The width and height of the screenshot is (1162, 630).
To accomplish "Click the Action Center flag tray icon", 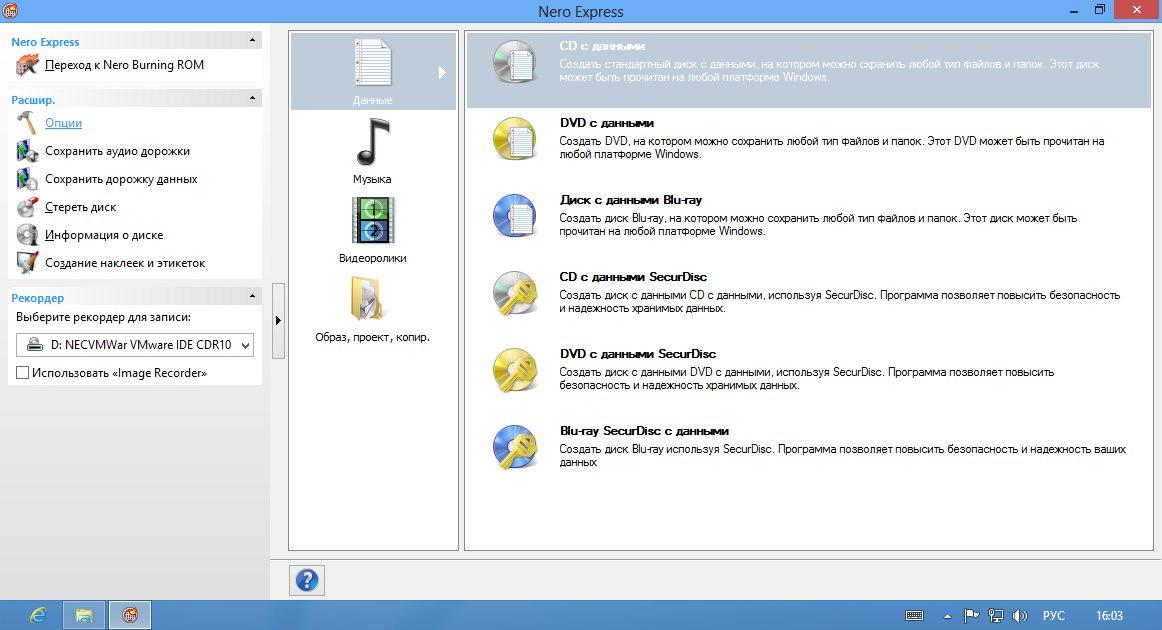I will pyautogui.click(x=971, y=616).
